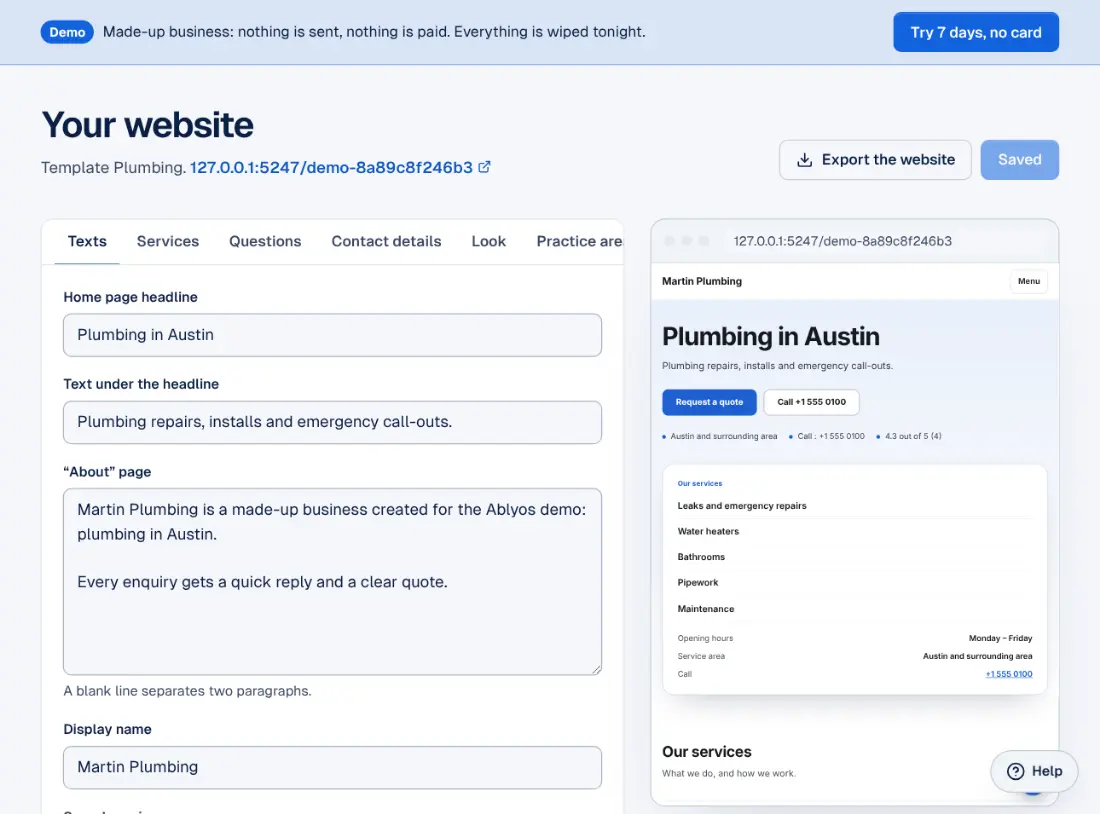Open the Questions tab
The width and height of the screenshot is (1100, 814).
pyautogui.click(x=265, y=241)
